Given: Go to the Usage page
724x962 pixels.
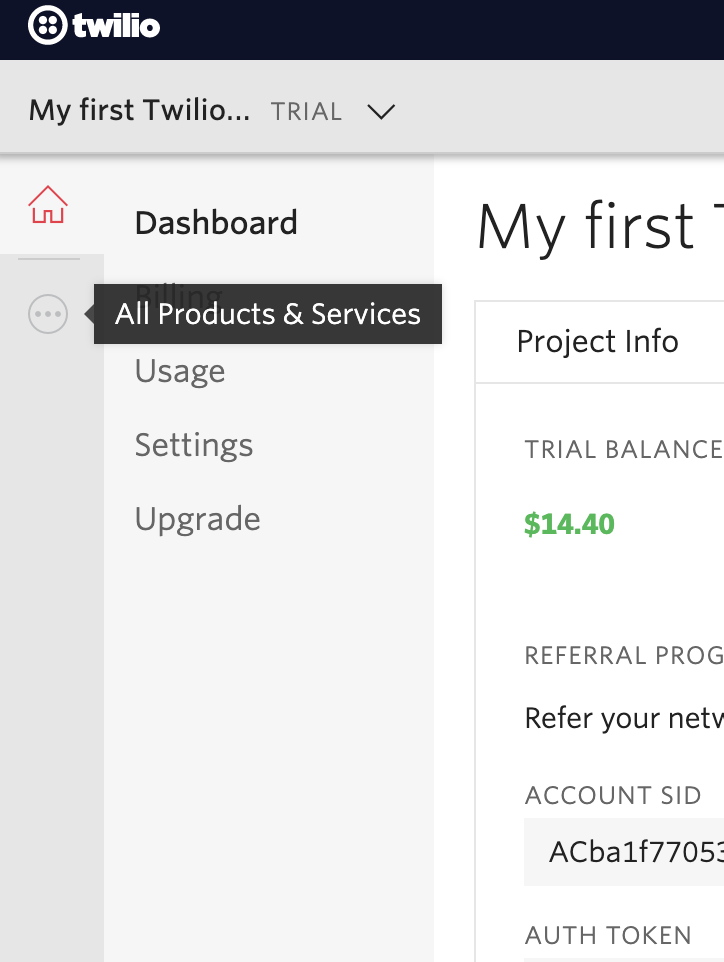Looking at the screenshot, I should click(x=180, y=371).
